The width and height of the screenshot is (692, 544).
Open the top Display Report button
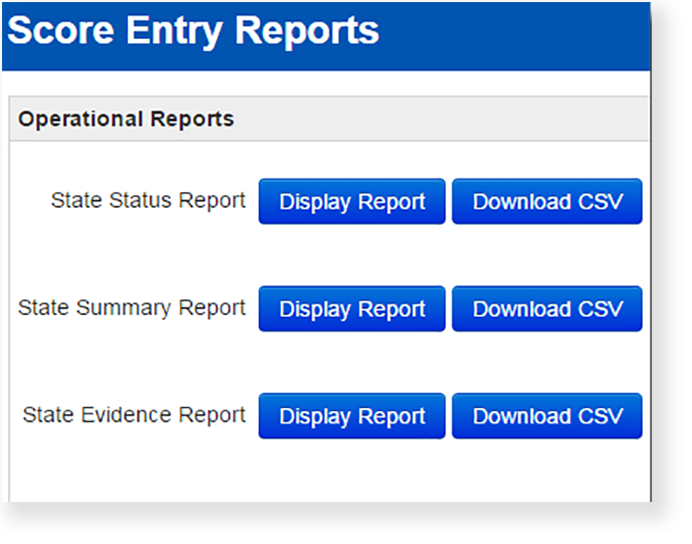point(352,202)
